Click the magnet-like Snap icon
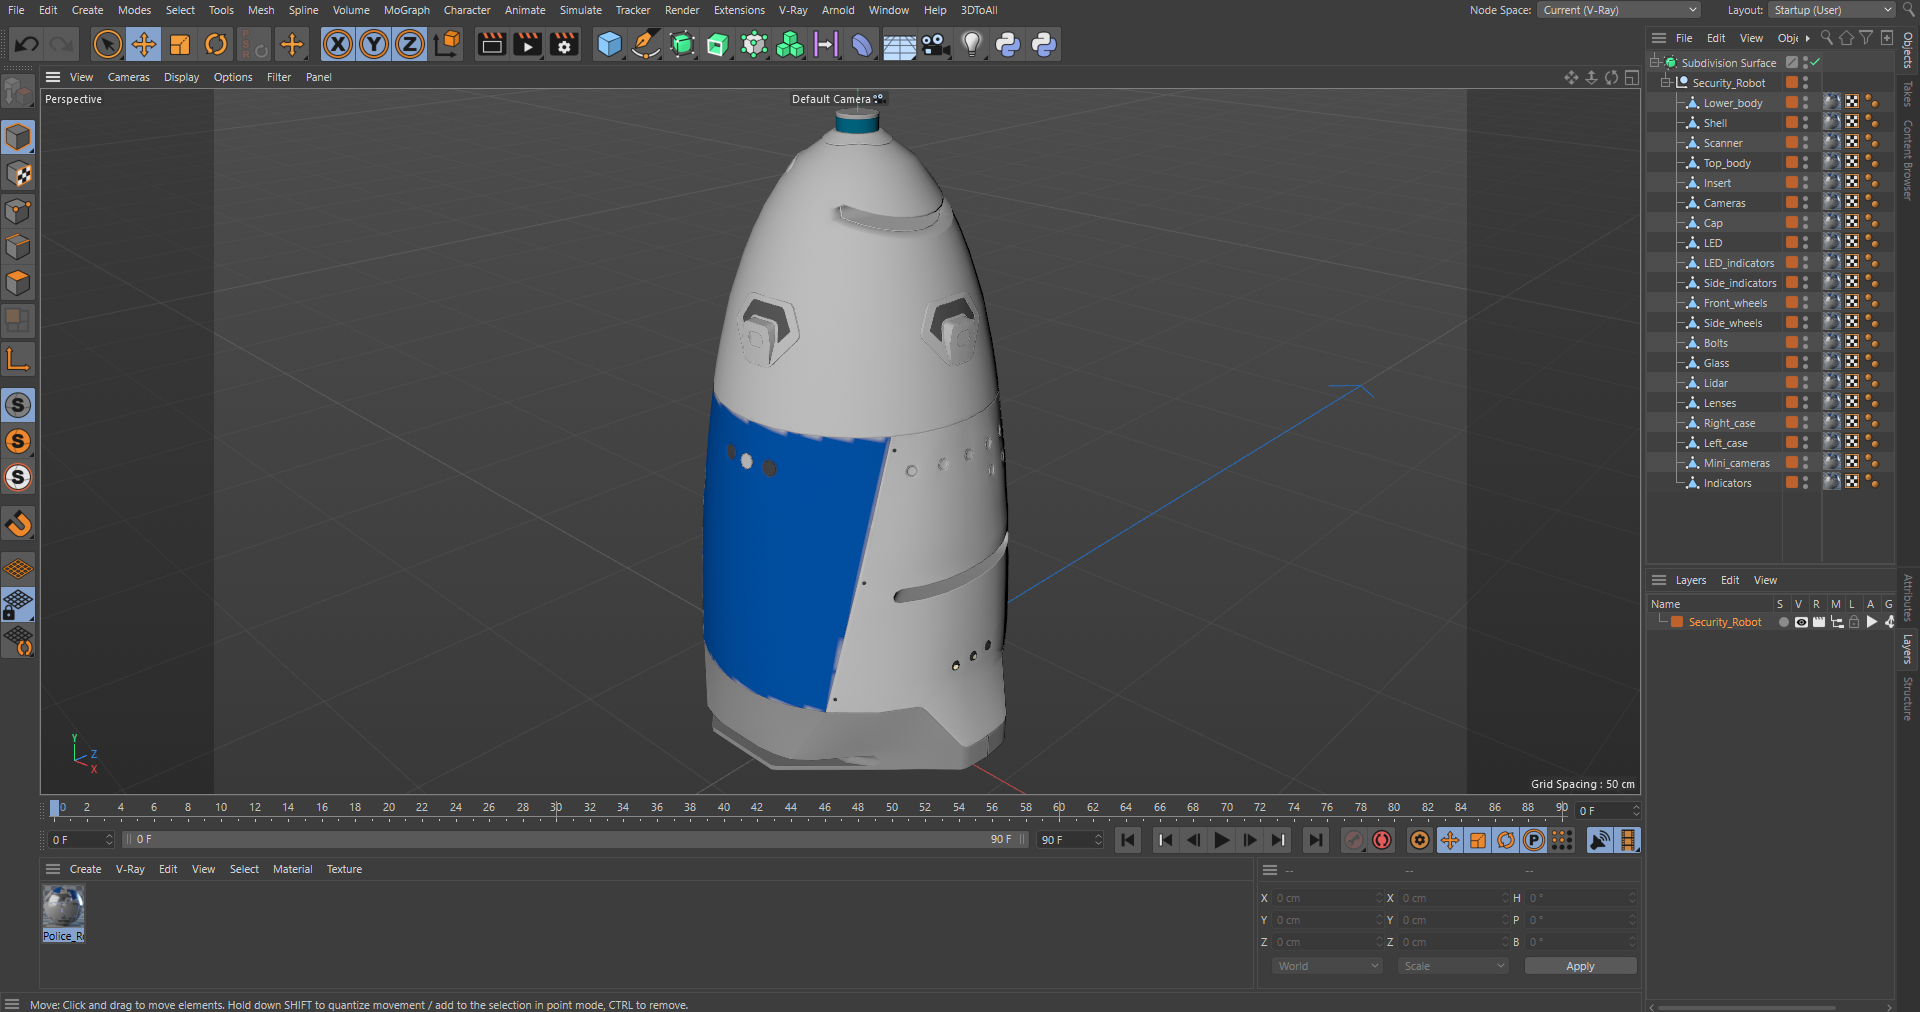The image size is (1920, 1012). [x=18, y=523]
